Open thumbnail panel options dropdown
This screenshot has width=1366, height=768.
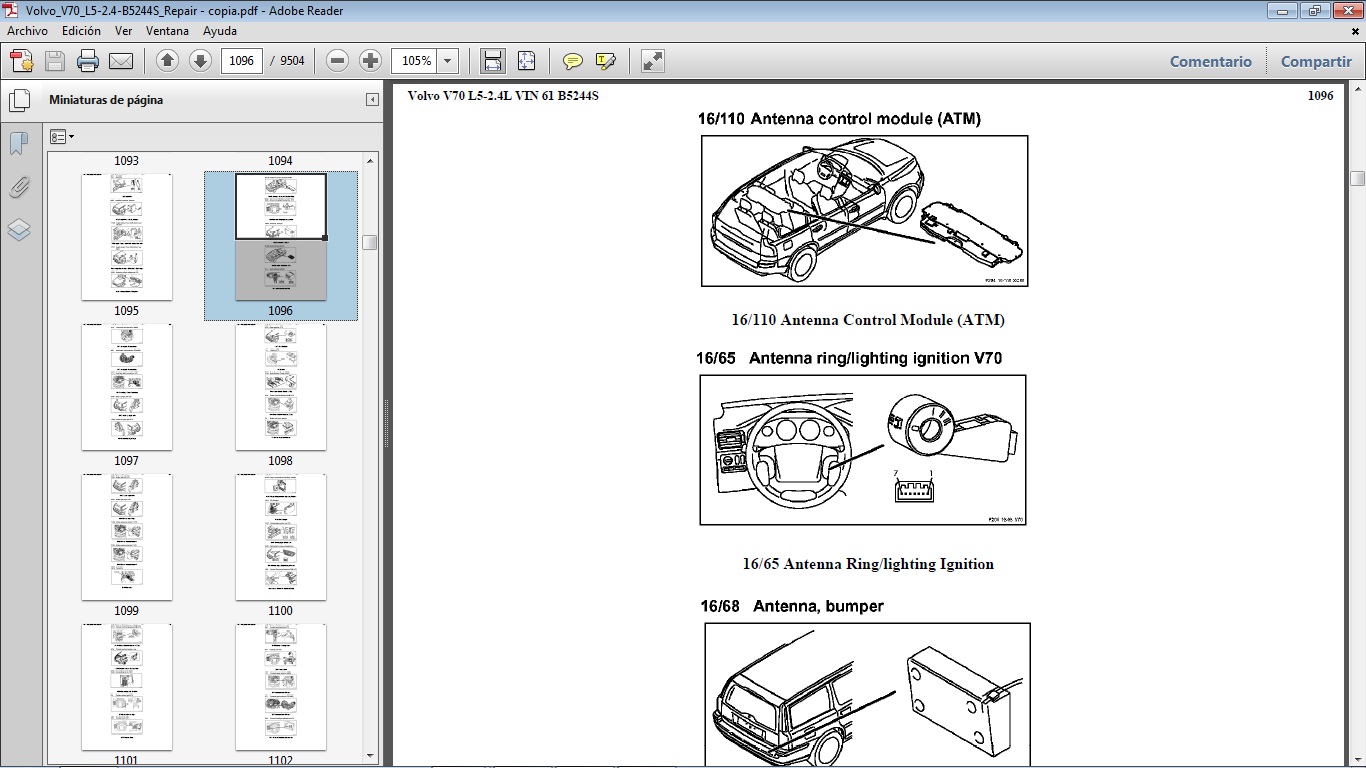(x=62, y=137)
